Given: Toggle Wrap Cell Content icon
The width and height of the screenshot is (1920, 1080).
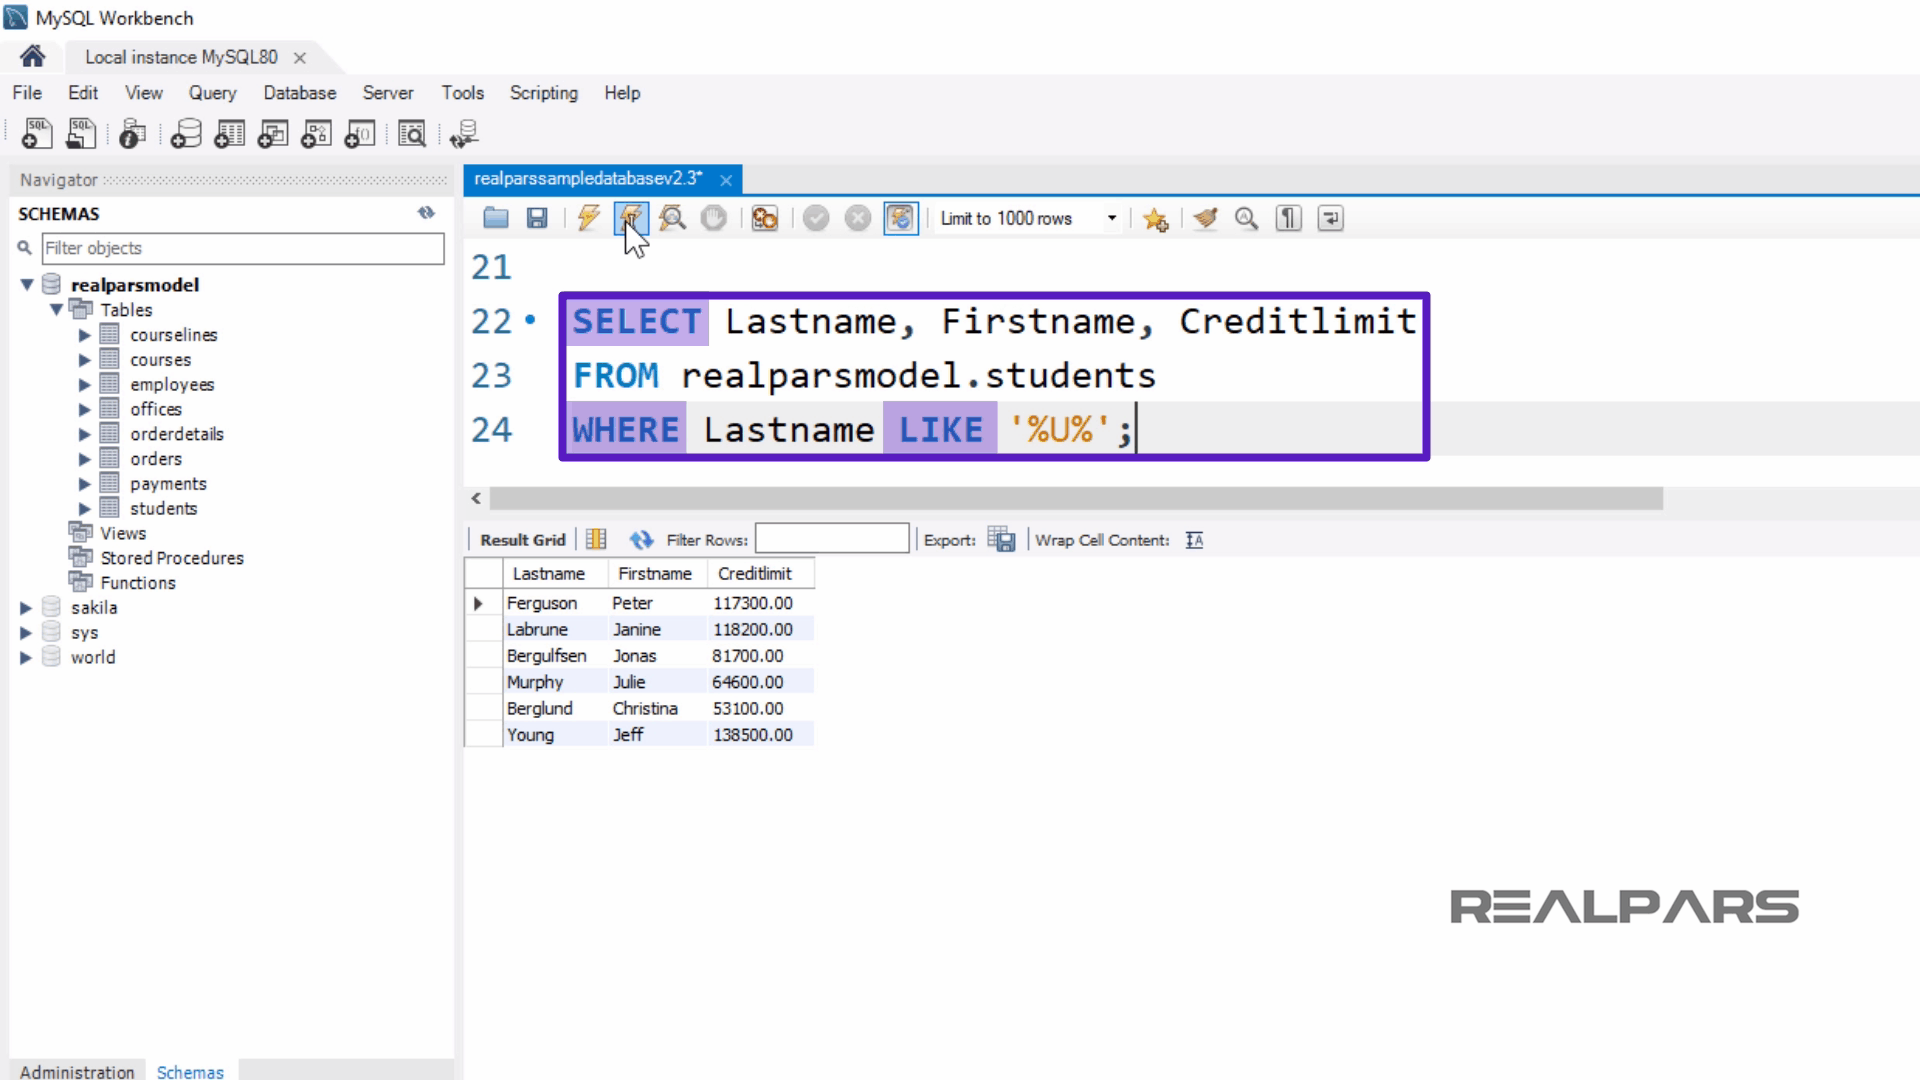Looking at the screenshot, I should [x=1194, y=540].
